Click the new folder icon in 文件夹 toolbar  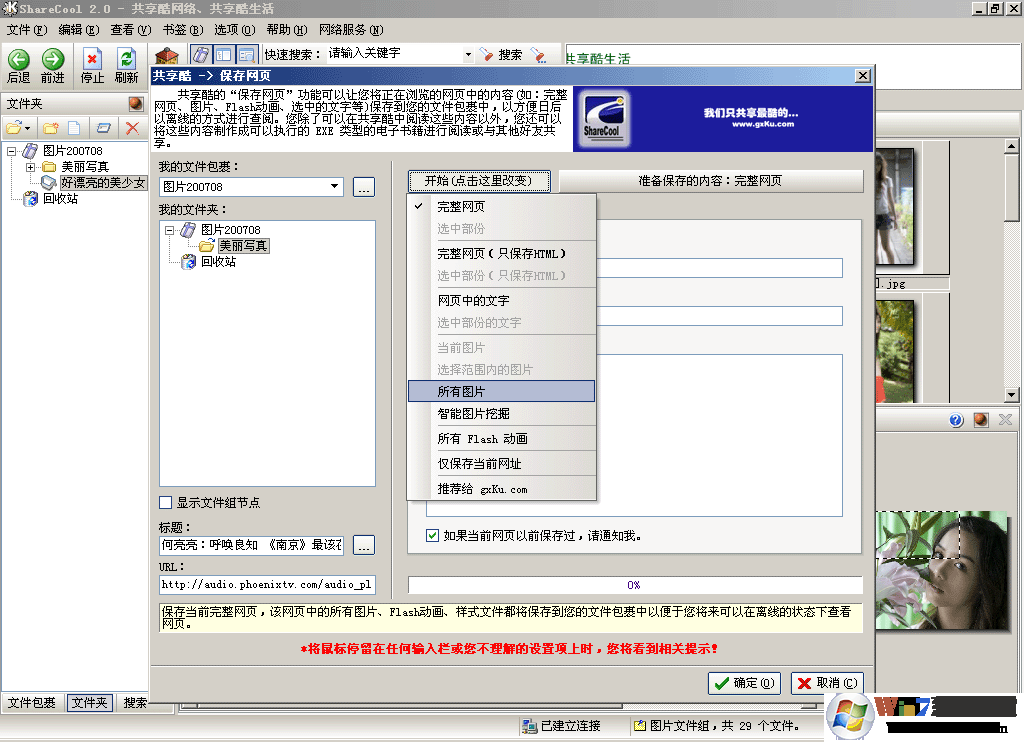(x=49, y=128)
